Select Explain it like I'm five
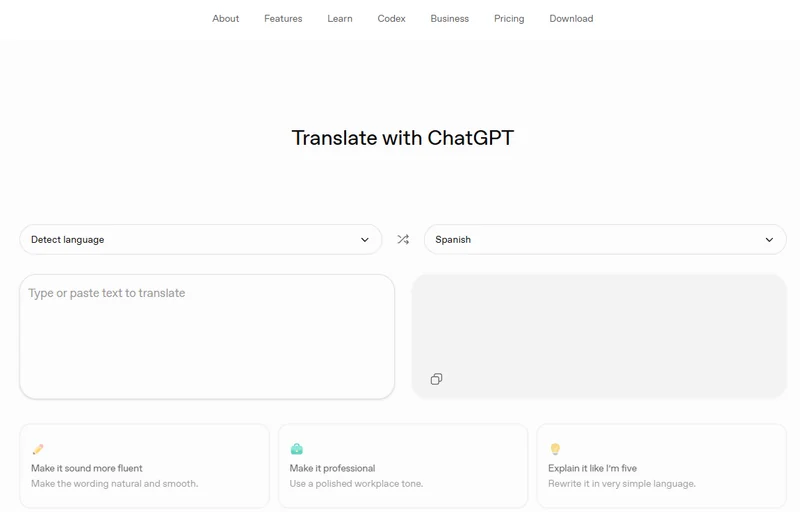800x512 pixels. pos(662,466)
